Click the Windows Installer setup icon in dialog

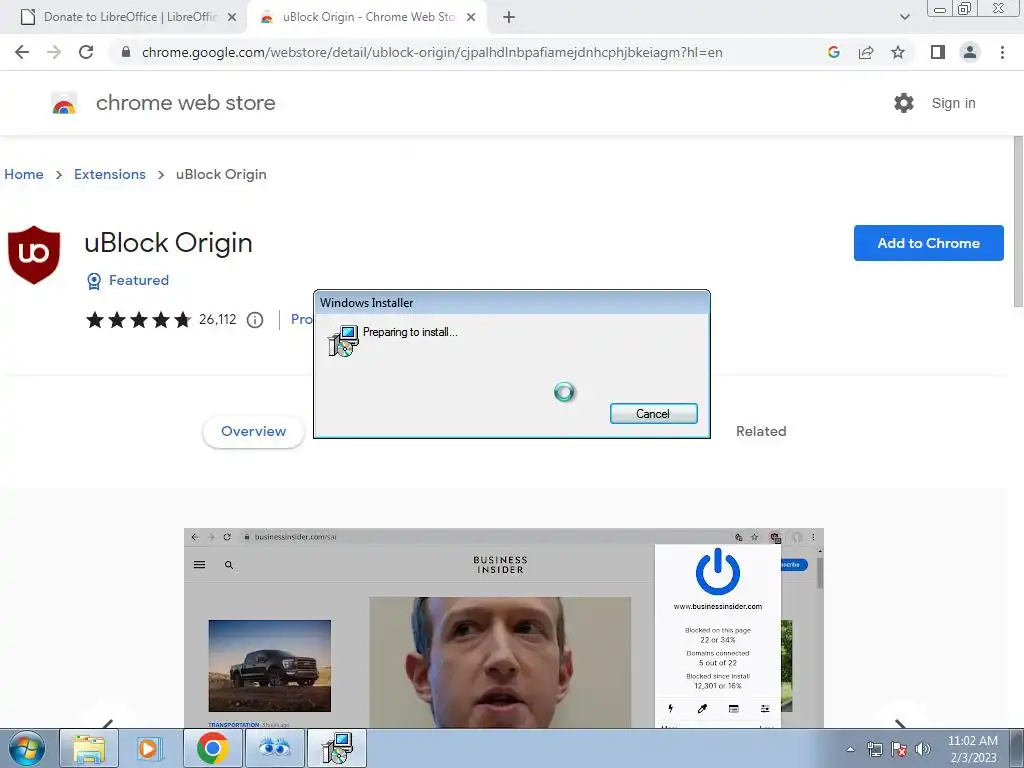click(x=343, y=340)
